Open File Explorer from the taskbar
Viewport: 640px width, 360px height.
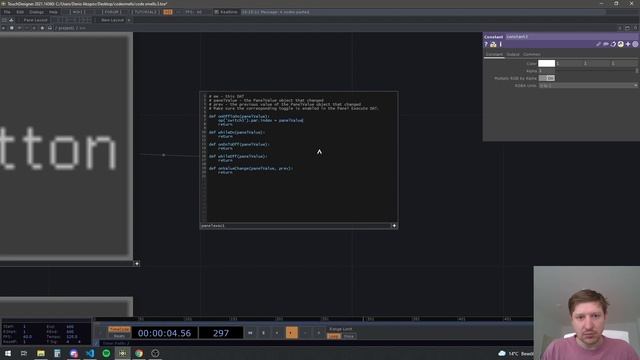[x=40, y=353]
